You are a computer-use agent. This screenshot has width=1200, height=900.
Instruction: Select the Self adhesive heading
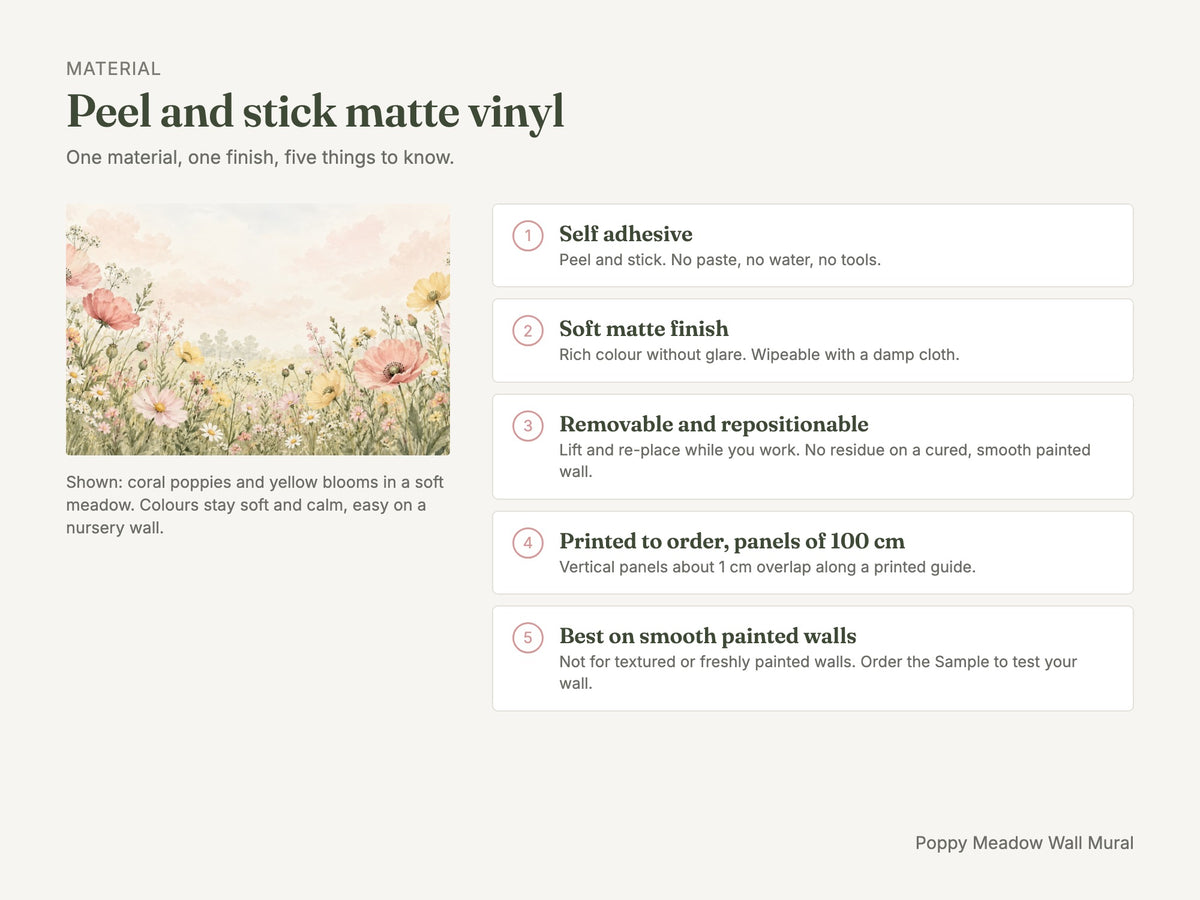point(626,234)
